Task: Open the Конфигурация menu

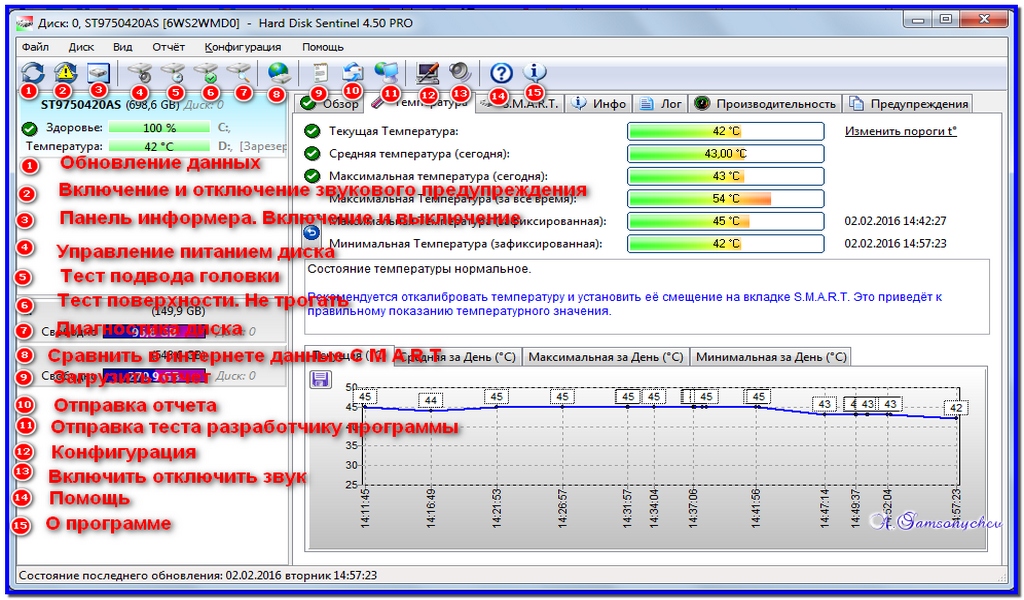Action: click(242, 47)
